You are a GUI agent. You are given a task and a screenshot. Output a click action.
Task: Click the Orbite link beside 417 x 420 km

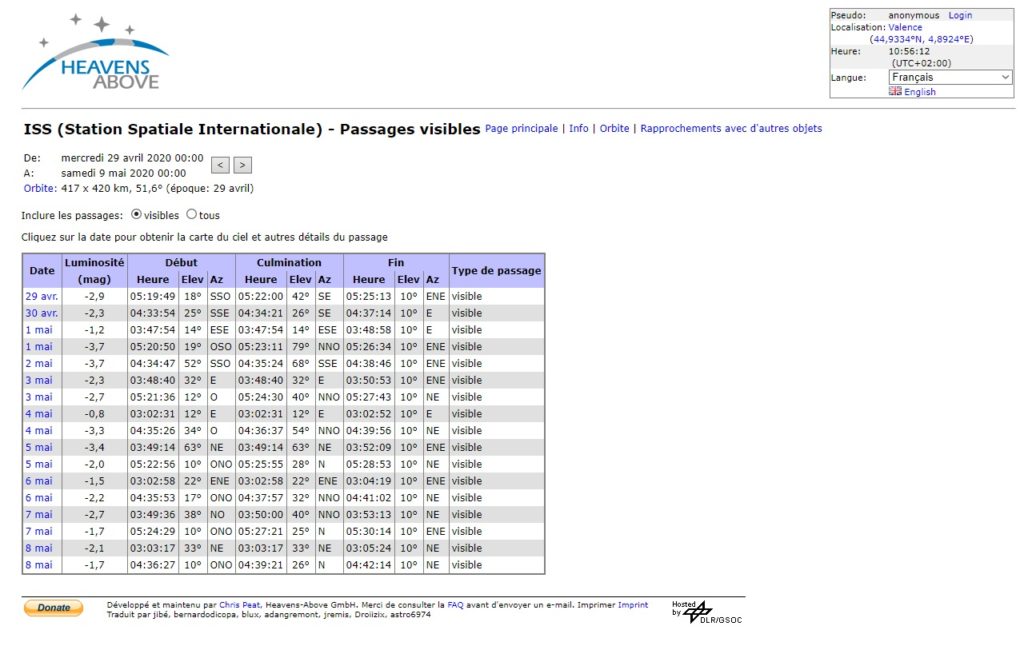pyautogui.click(x=39, y=188)
